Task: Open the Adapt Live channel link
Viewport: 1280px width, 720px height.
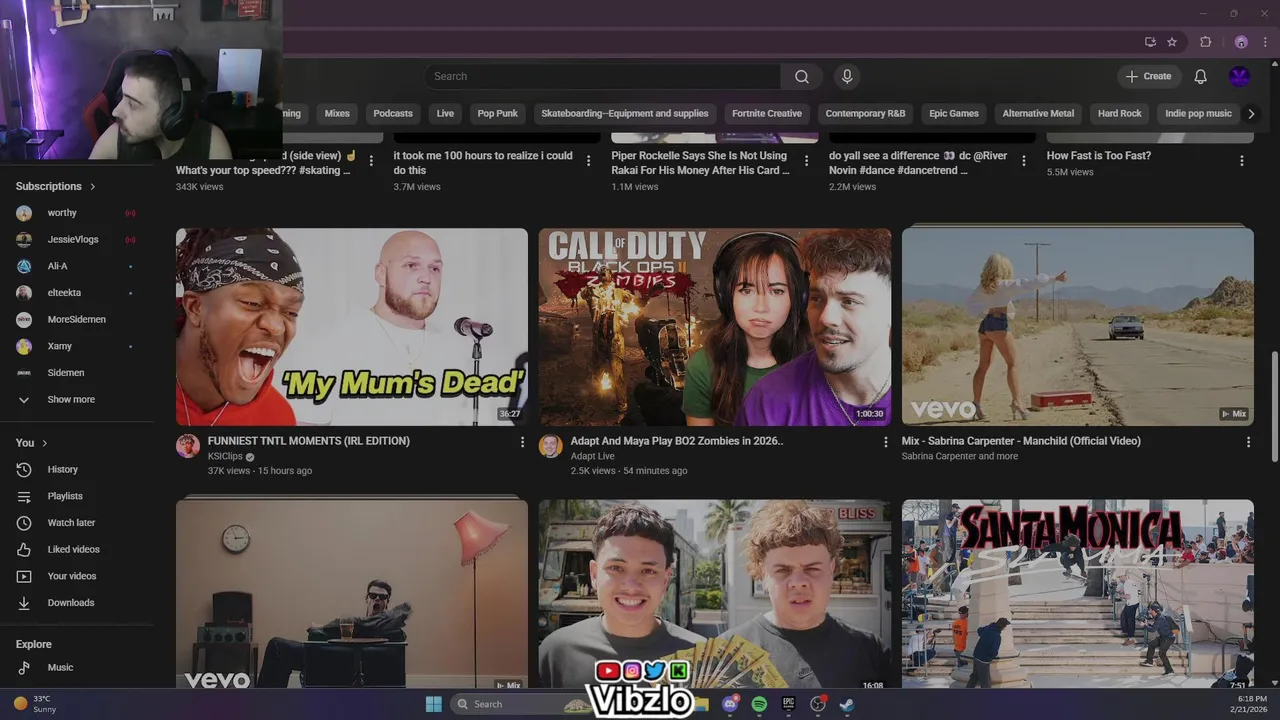Action: (592, 456)
